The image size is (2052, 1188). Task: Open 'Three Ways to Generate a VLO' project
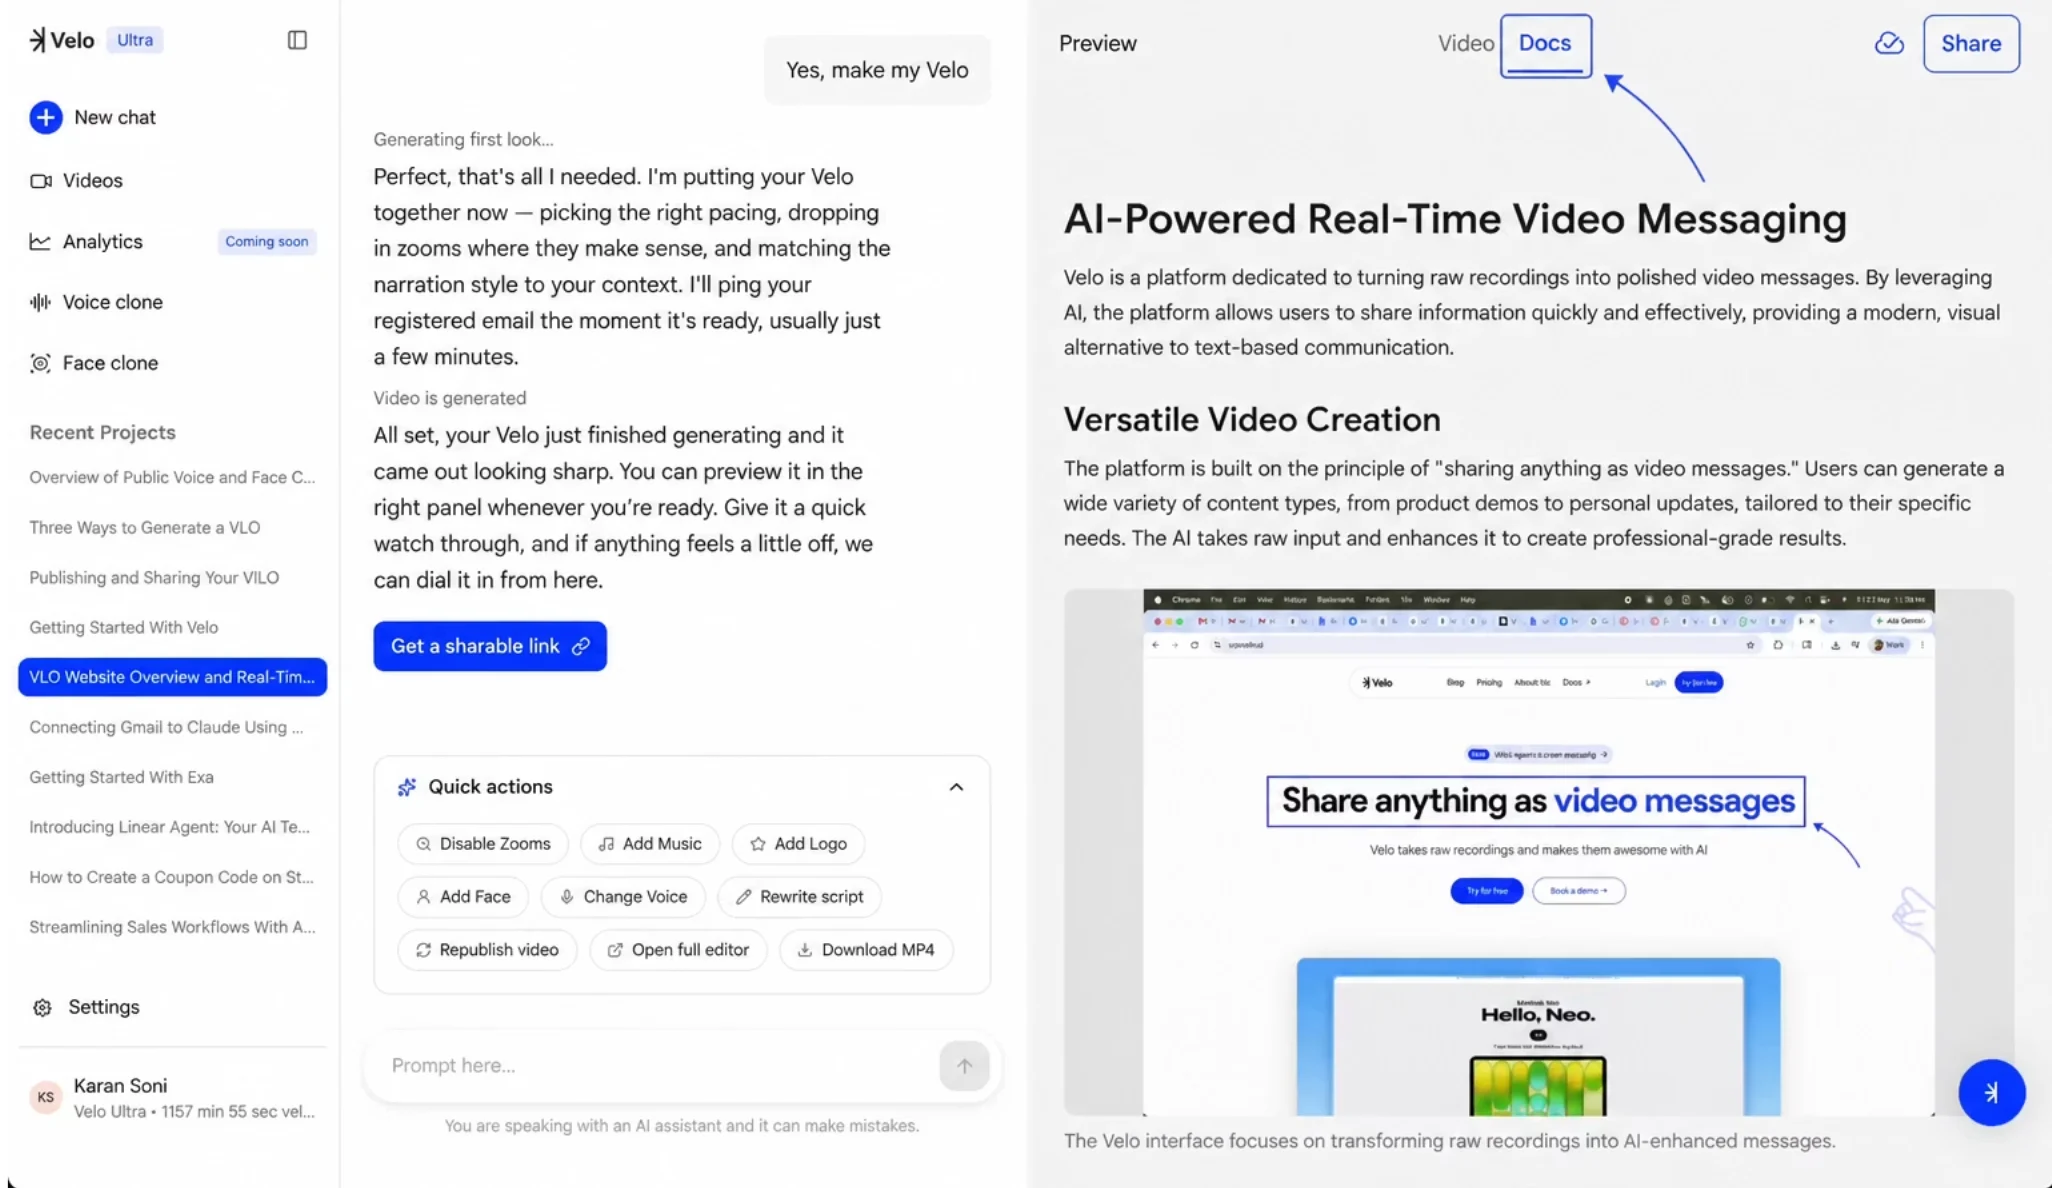145,528
